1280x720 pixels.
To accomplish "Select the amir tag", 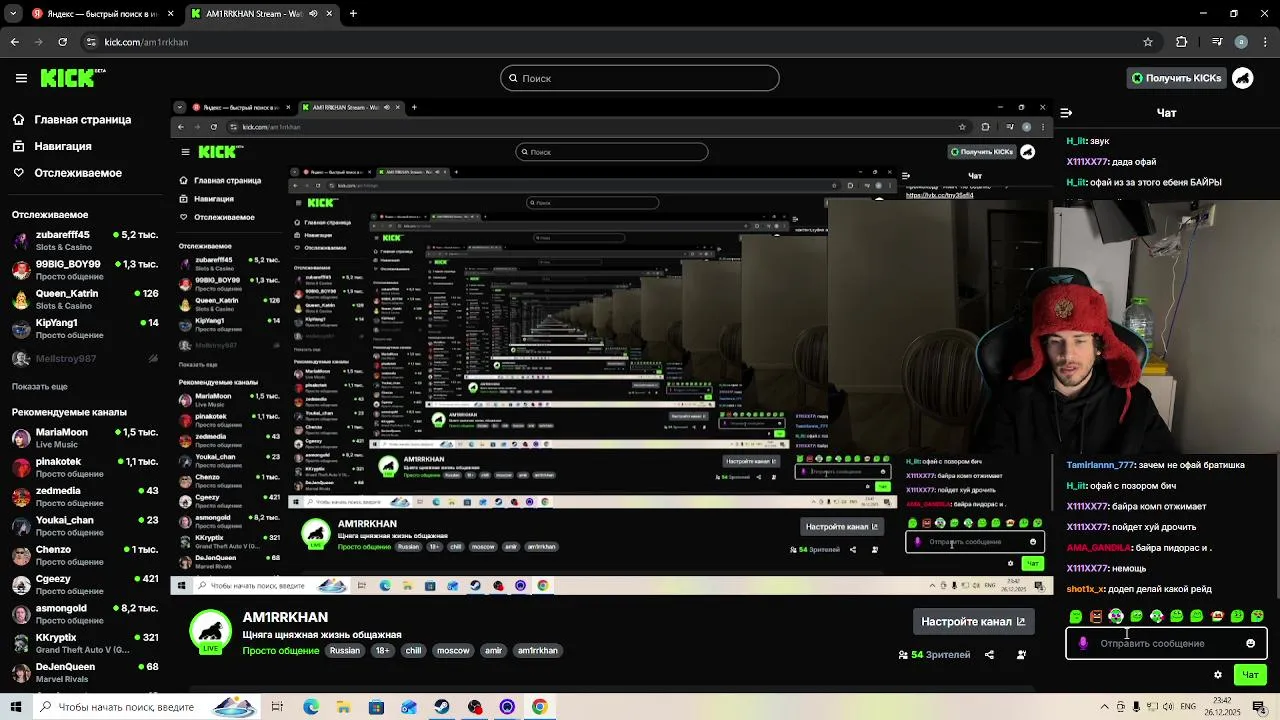I will point(494,651).
